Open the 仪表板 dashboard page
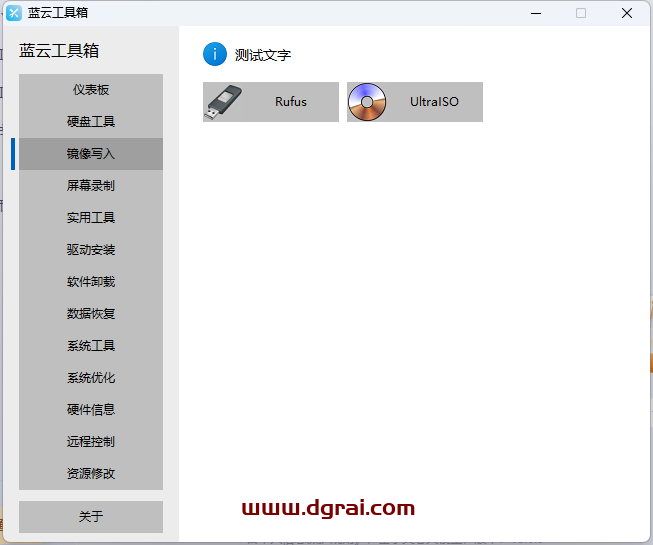 point(91,90)
